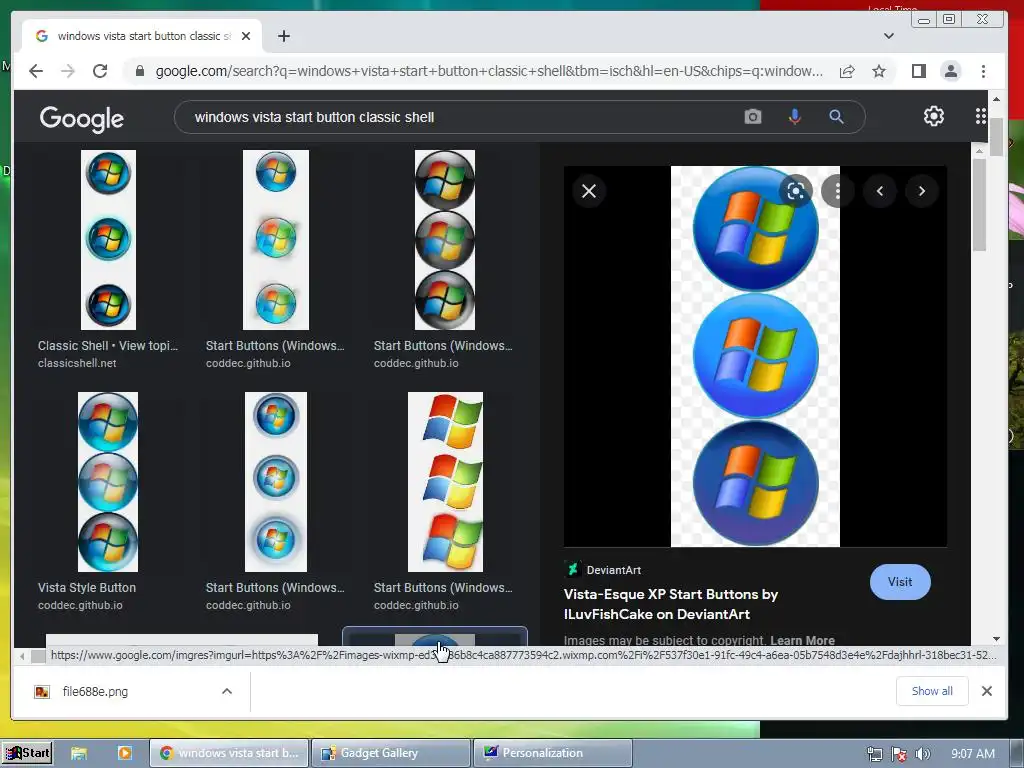This screenshot has width=1024, height=768.
Task: Close the image preview panel
Action: coord(588,191)
